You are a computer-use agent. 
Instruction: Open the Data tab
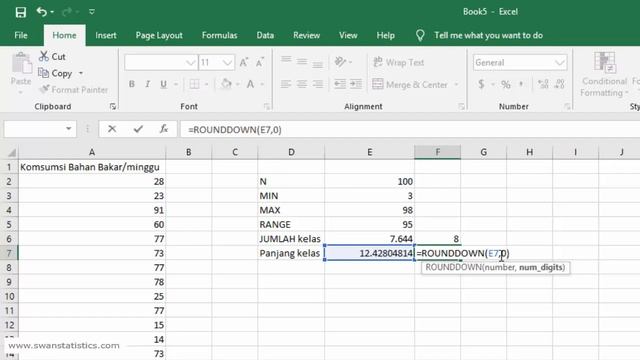tap(265, 36)
